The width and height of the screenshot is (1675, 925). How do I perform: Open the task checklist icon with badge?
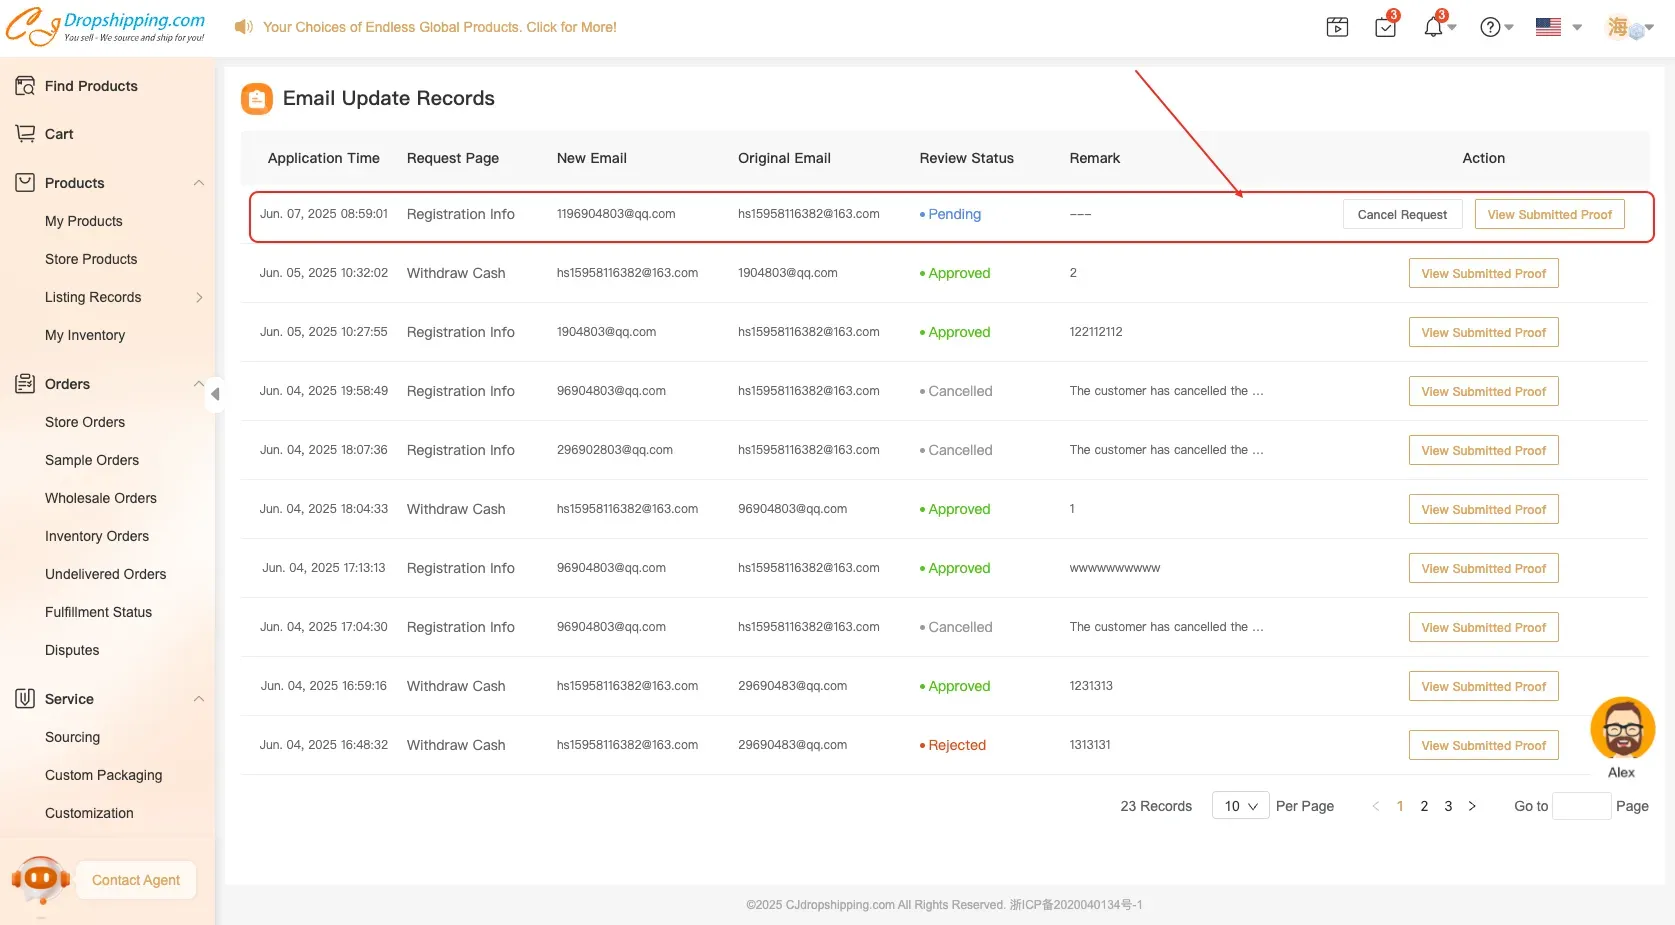[x=1385, y=27]
